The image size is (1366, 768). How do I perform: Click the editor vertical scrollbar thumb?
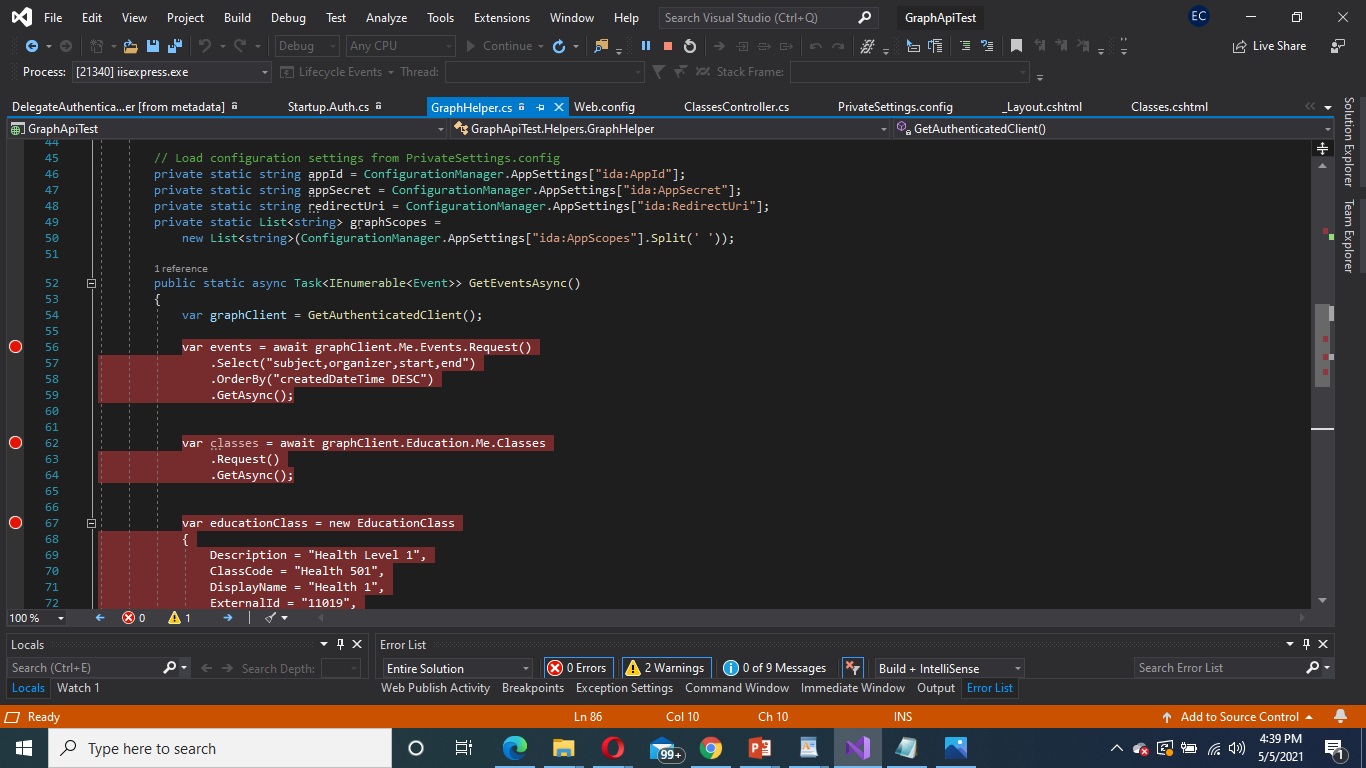coord(1322,343)
